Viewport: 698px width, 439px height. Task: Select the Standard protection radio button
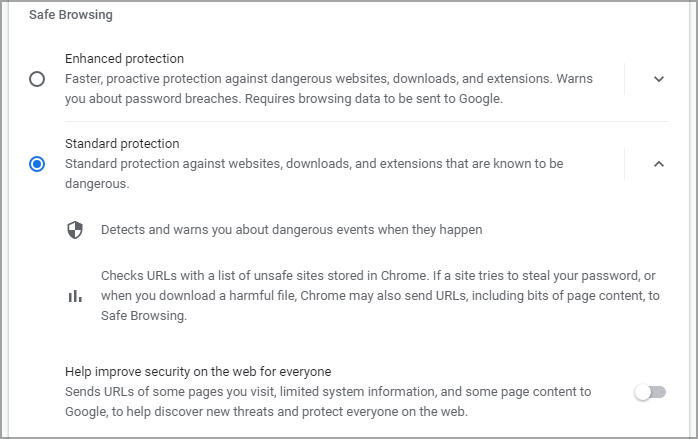point(37,164)
